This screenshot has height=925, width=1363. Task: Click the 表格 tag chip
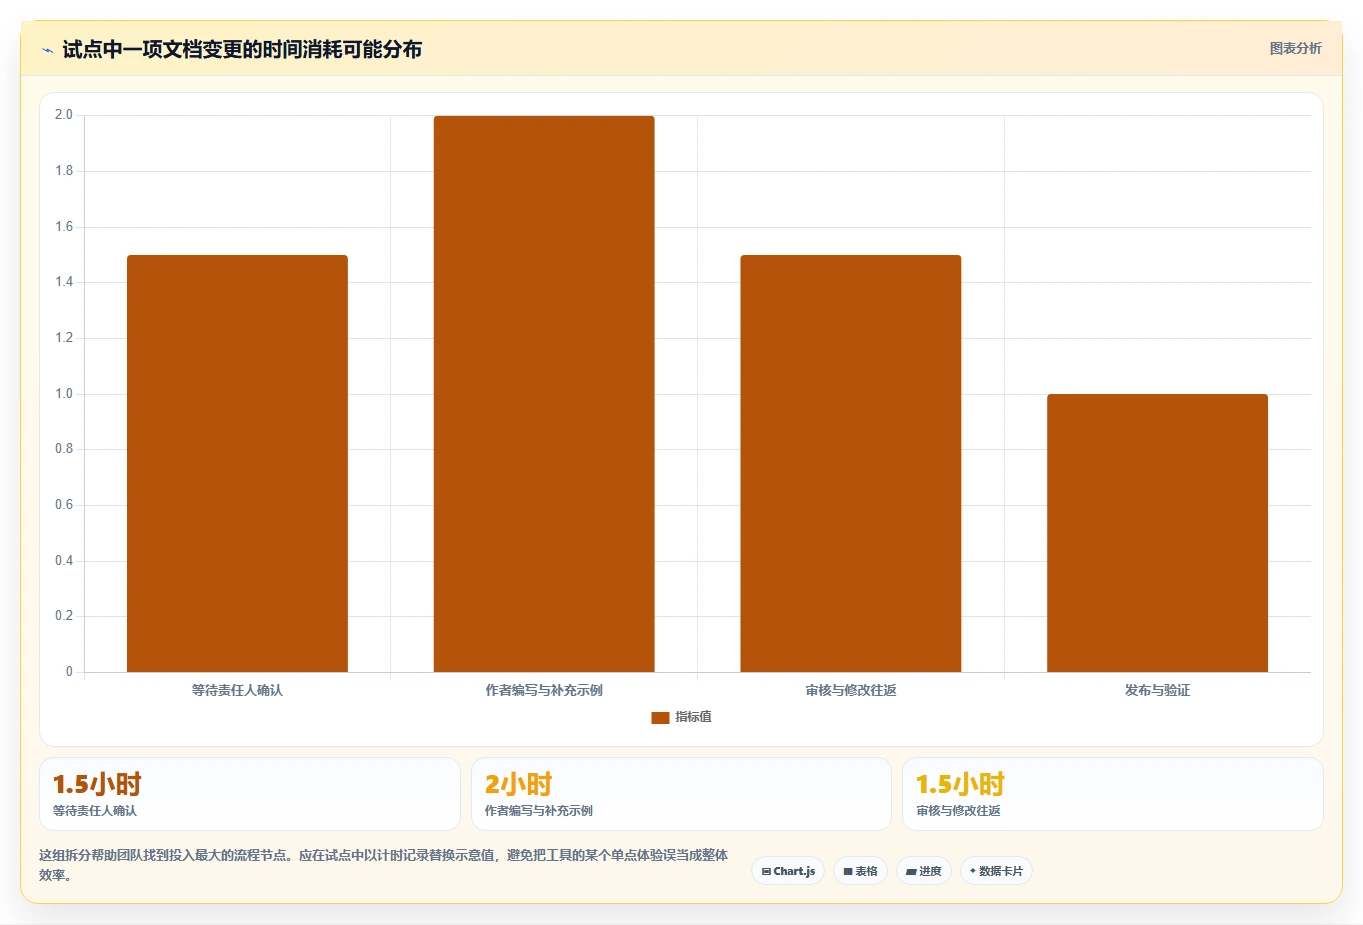tap(860, 871)
